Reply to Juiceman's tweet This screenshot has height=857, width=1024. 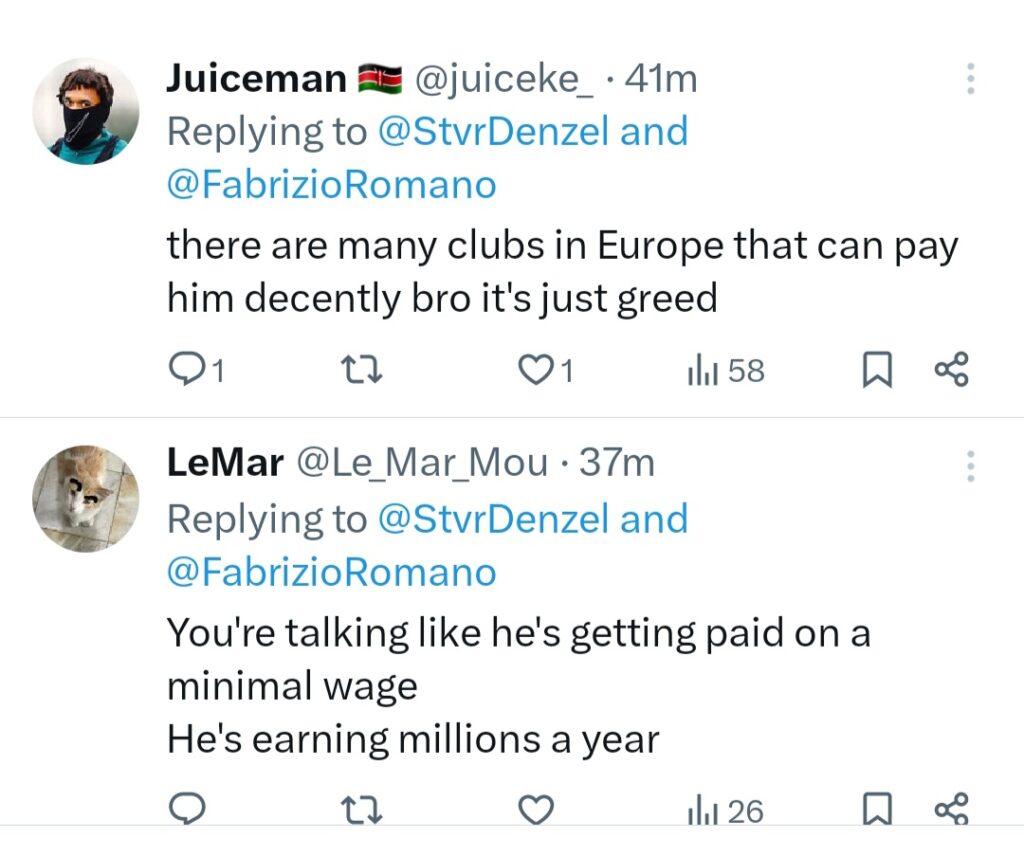pyautogui.click(x=185, y=371)
